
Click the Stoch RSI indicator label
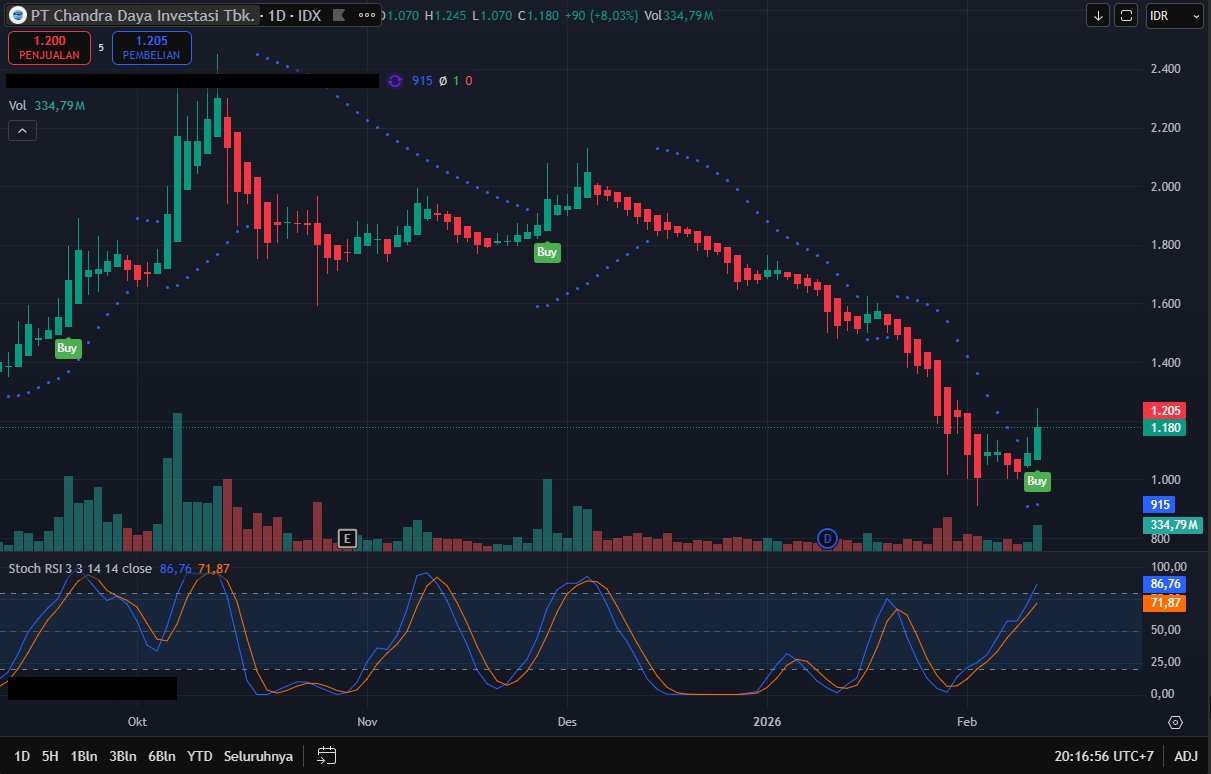[80, 568]
